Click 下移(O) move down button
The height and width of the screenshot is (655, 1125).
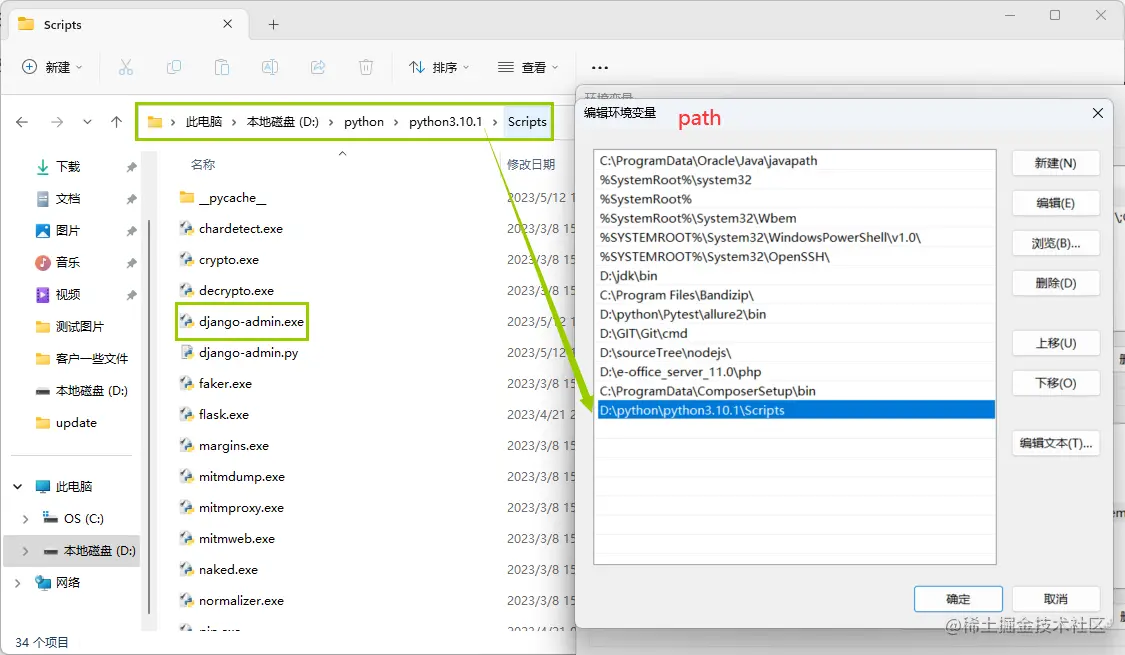[x=1055, y=383]
